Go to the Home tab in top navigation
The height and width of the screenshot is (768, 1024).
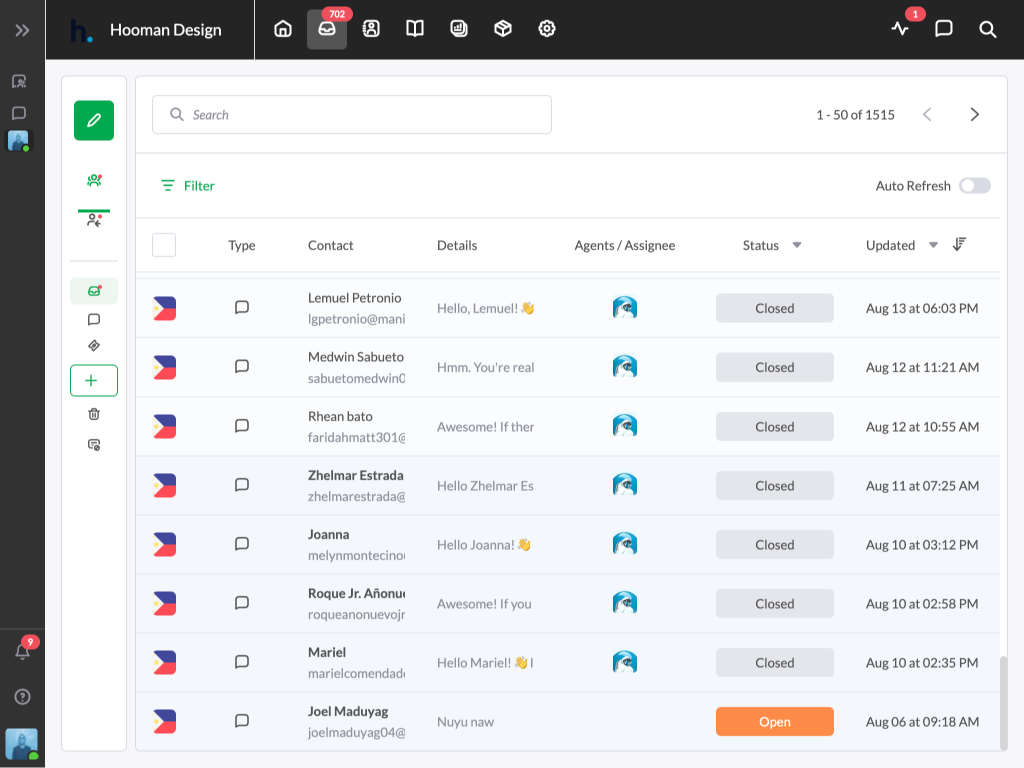click(283, 29)
